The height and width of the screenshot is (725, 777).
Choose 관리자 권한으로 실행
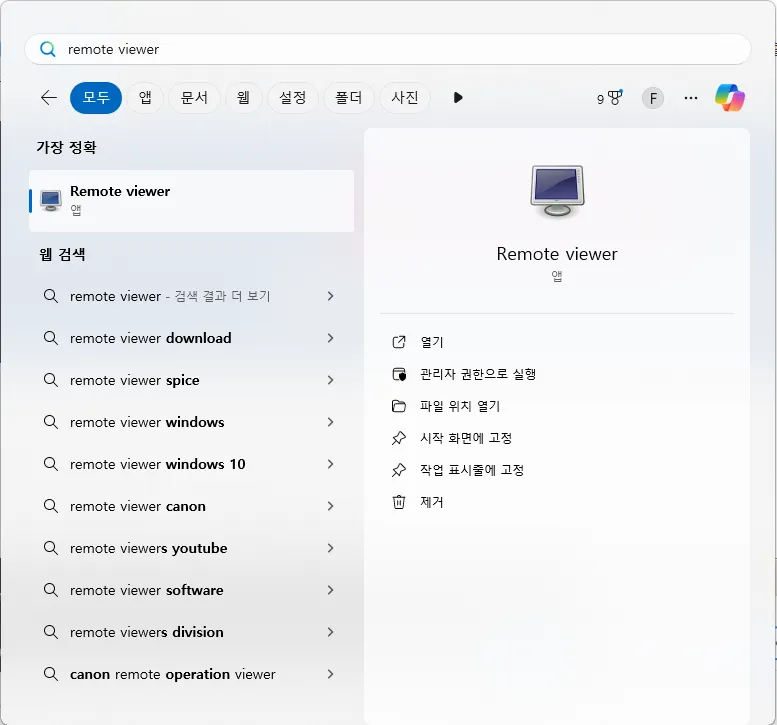pos(478,374)
